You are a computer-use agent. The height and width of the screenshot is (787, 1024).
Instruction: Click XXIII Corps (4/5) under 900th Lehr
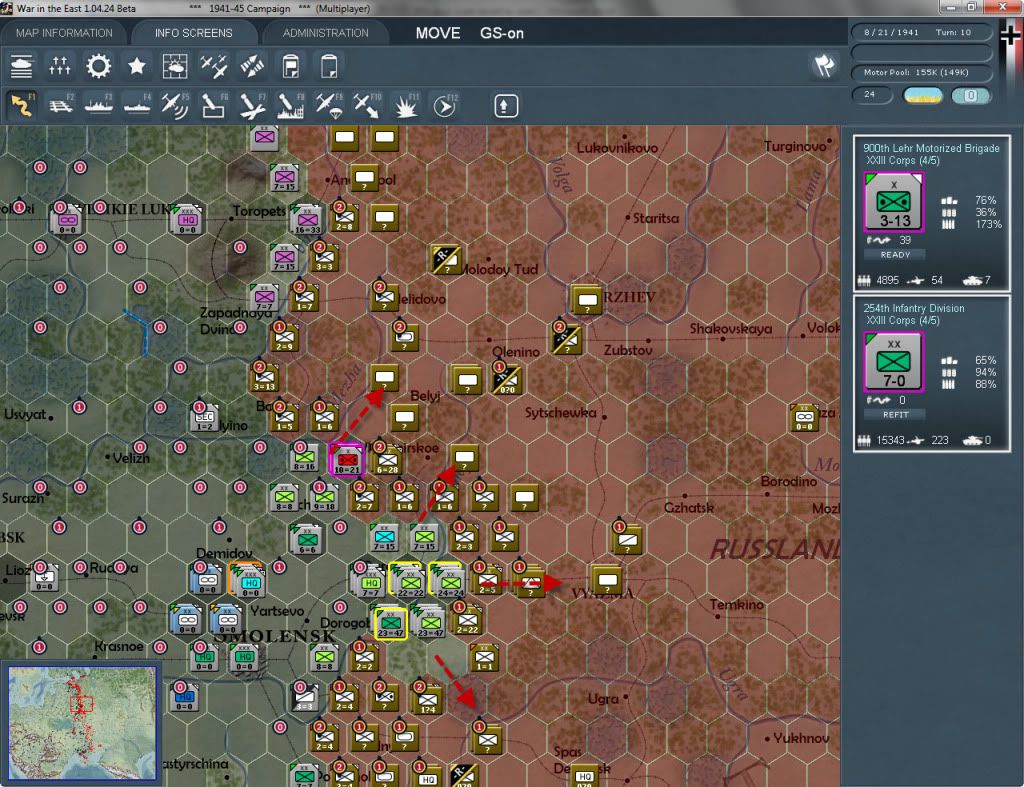pos(903,160)
